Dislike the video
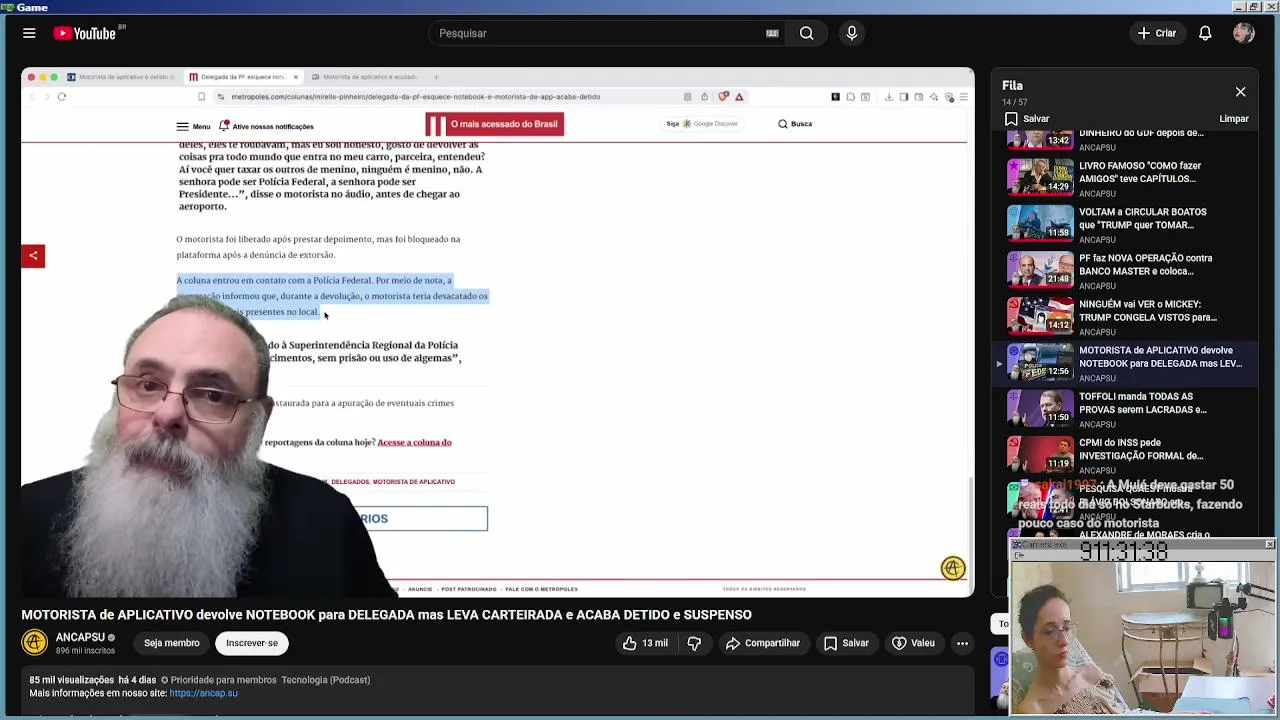This screenshot has height=720, width=1280. tap(694, 643)
